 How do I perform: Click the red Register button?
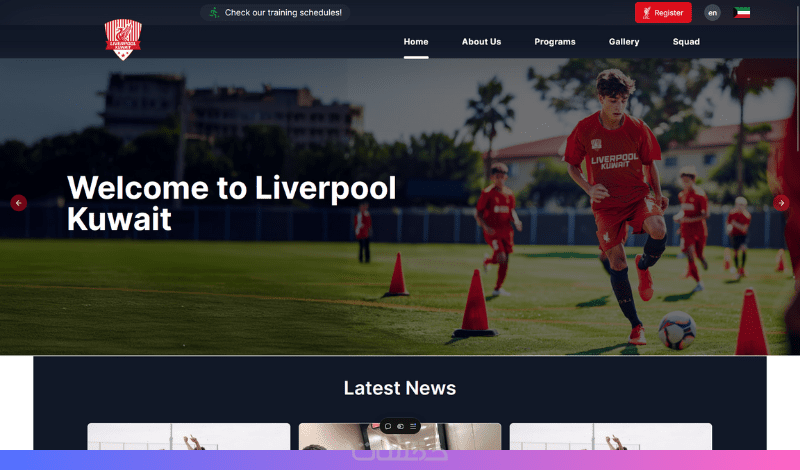663,13
